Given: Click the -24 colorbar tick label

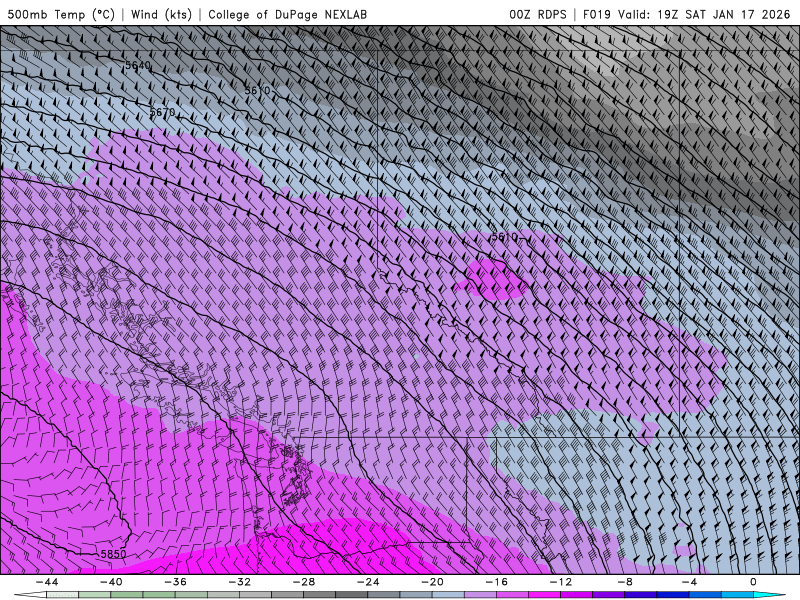Looking at the screenshot, I should tap(368, 582).
